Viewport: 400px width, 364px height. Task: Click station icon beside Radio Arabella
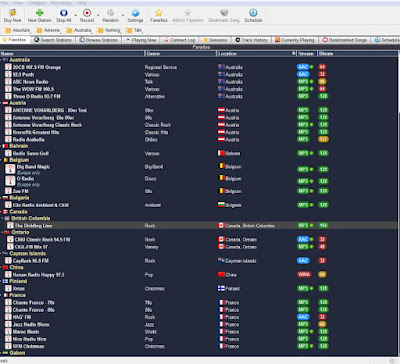click(x=8, y=139)
